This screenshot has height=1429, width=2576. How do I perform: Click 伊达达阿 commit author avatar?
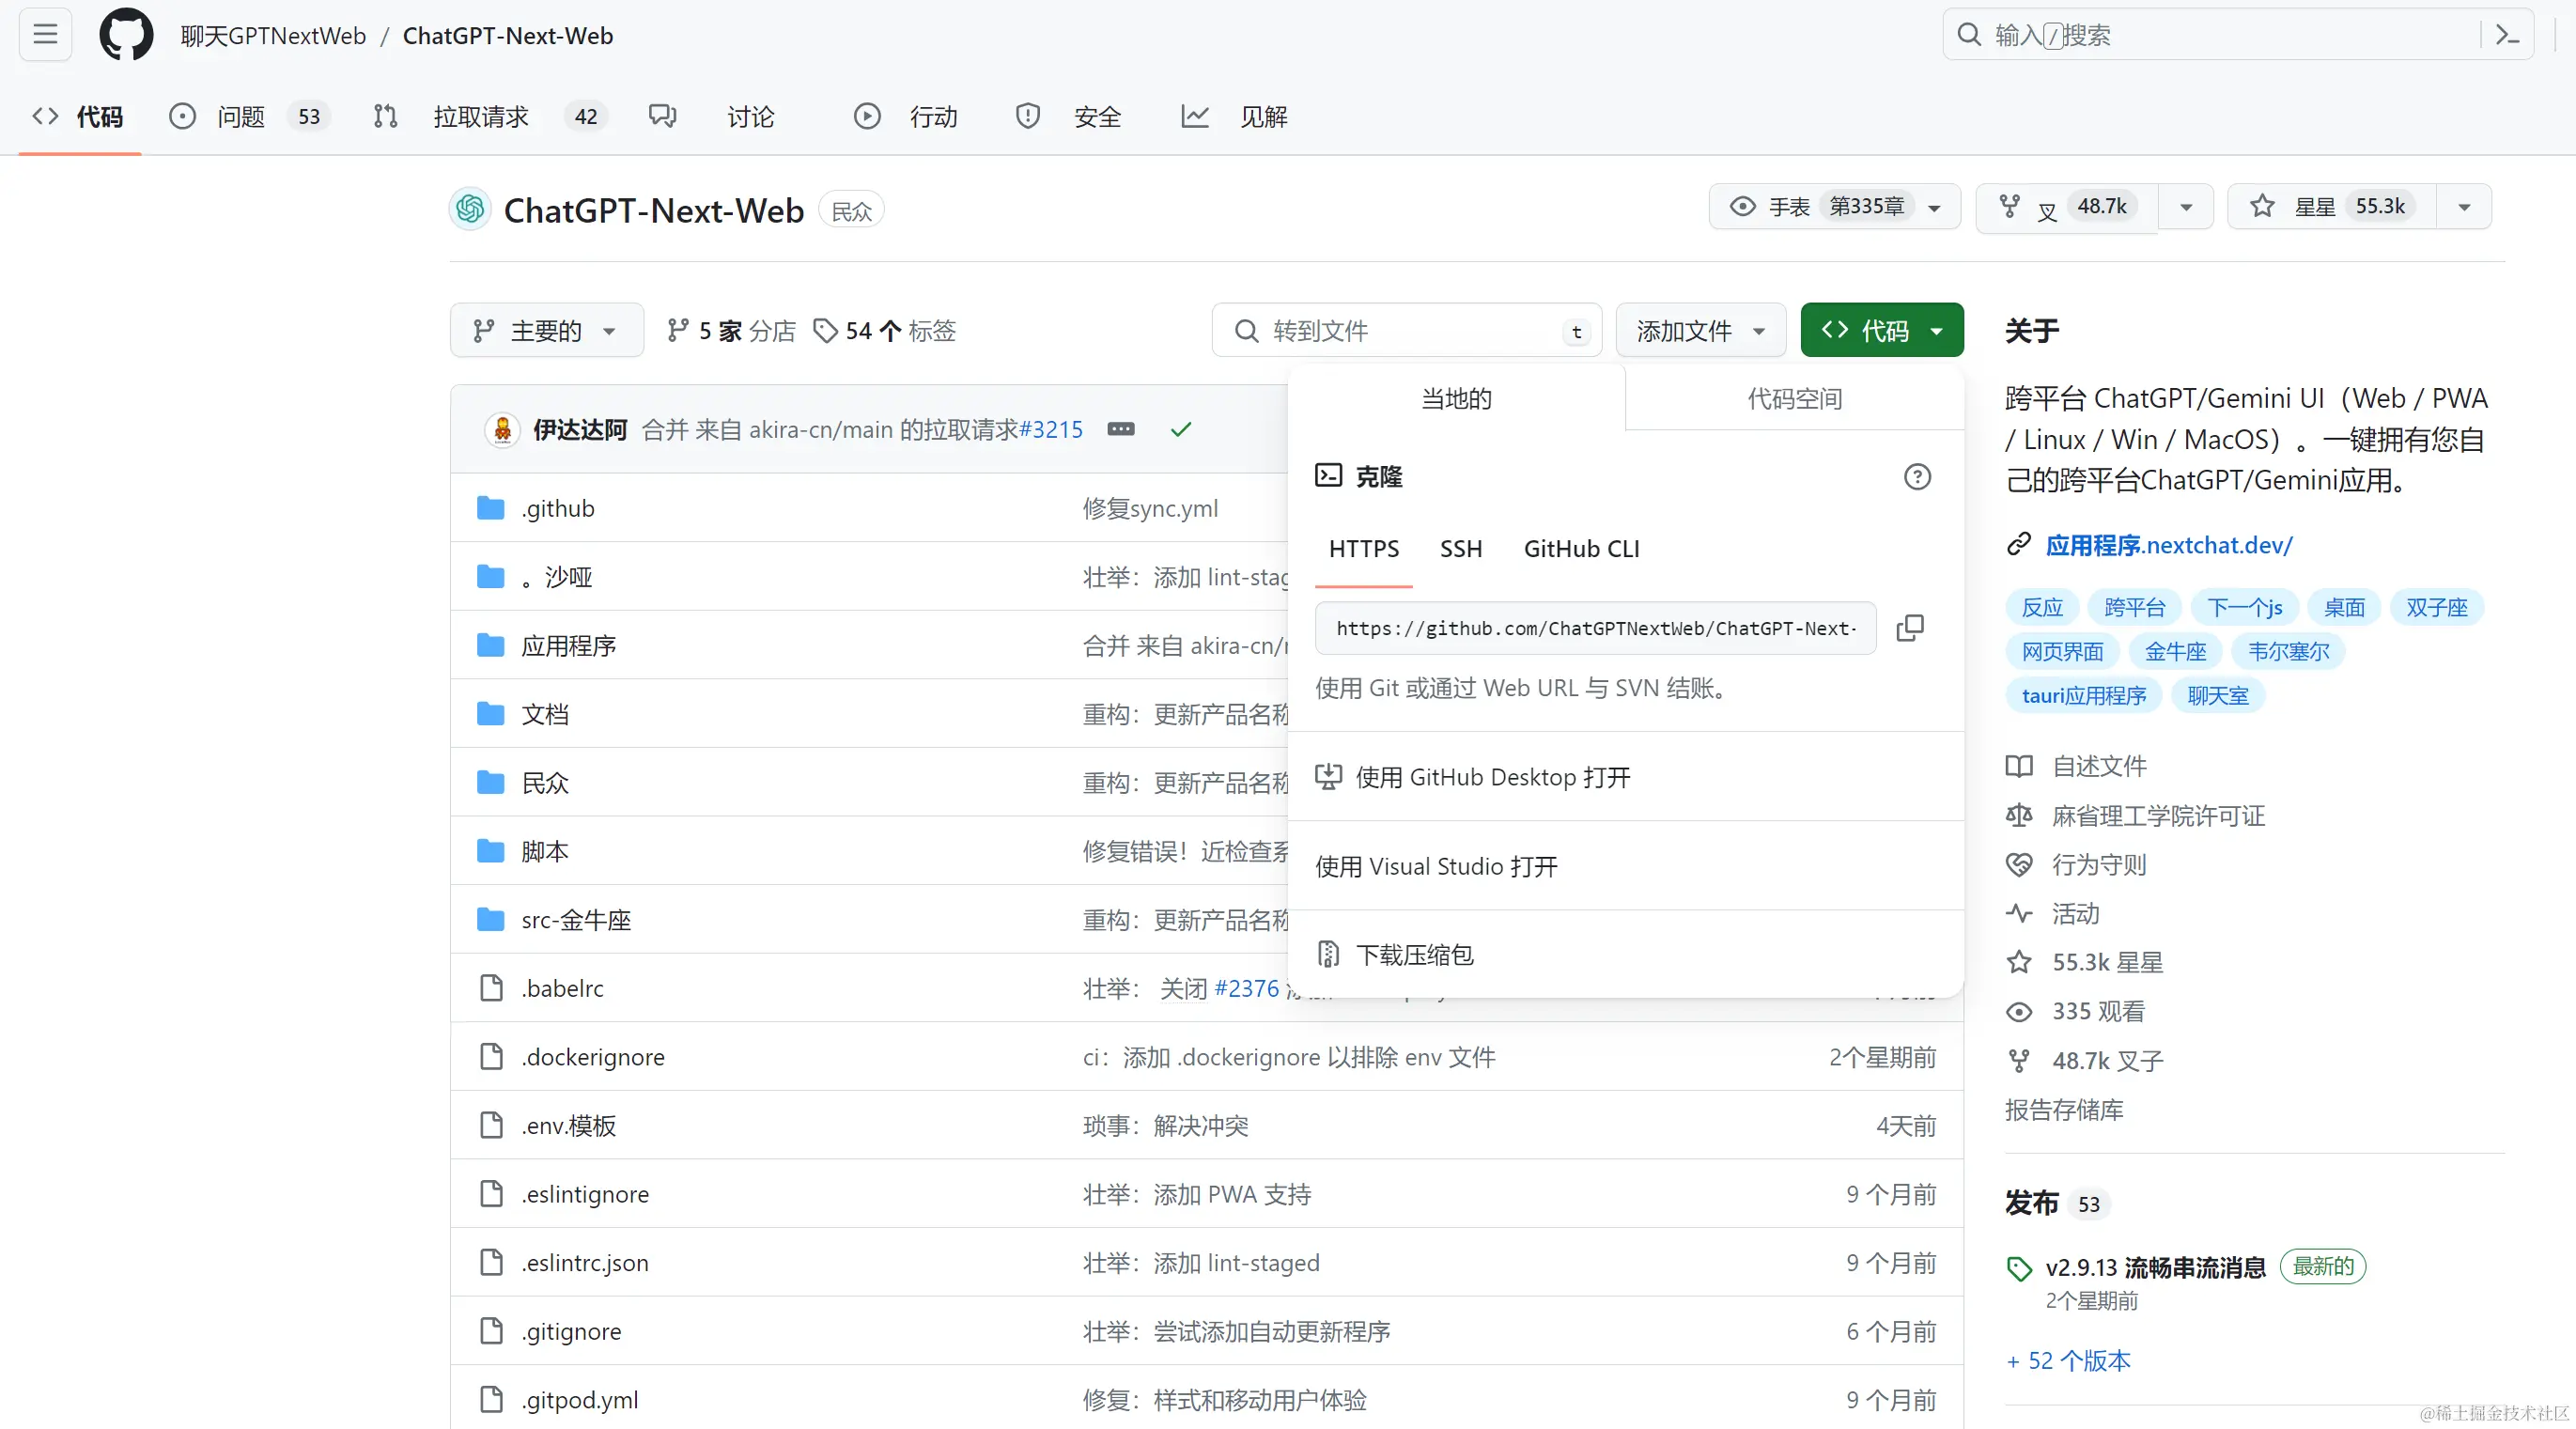tap(502, 429)
